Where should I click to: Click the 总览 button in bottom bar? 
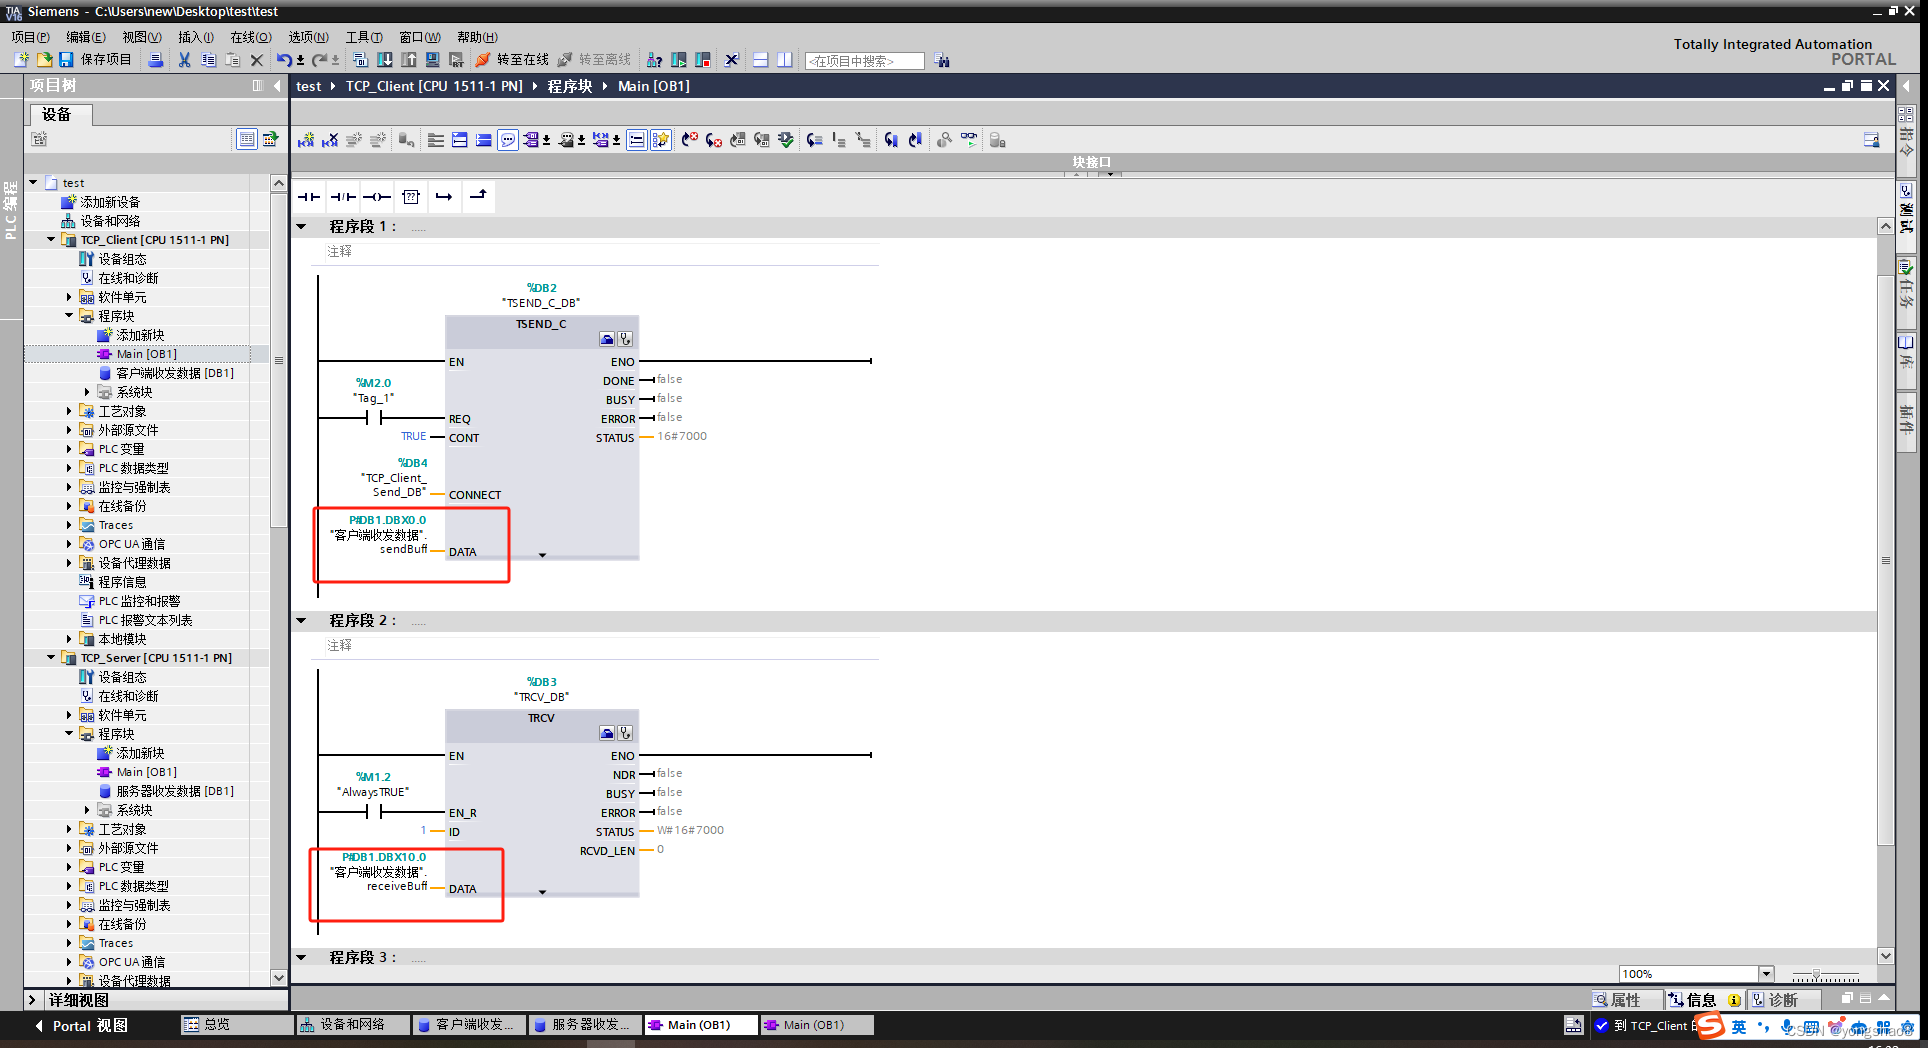(237, 1025)
